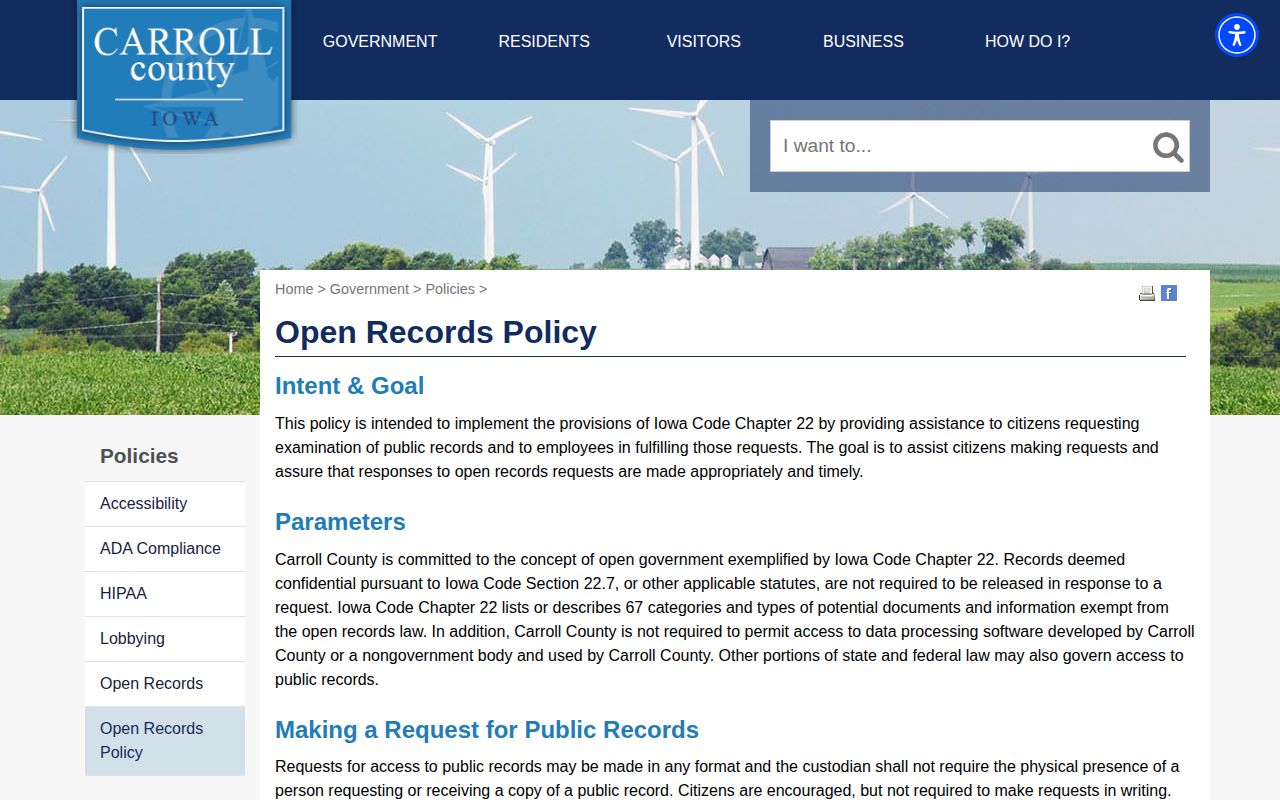Click Making a Request for Public Records heading
Screen dimensions: 1280x800
point(487,730)
